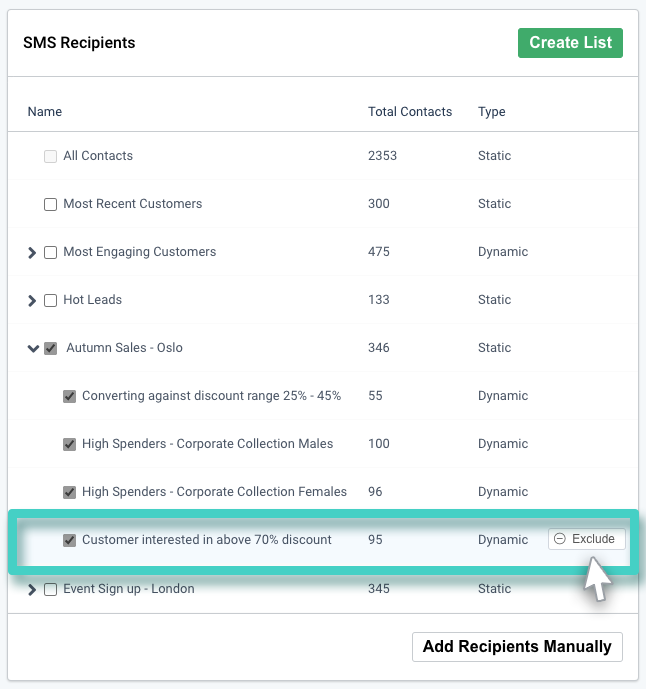This screenshot has height=689, width=646.
Task: Click High Spenders - Corporate Collection Males text
Action: 207,443
